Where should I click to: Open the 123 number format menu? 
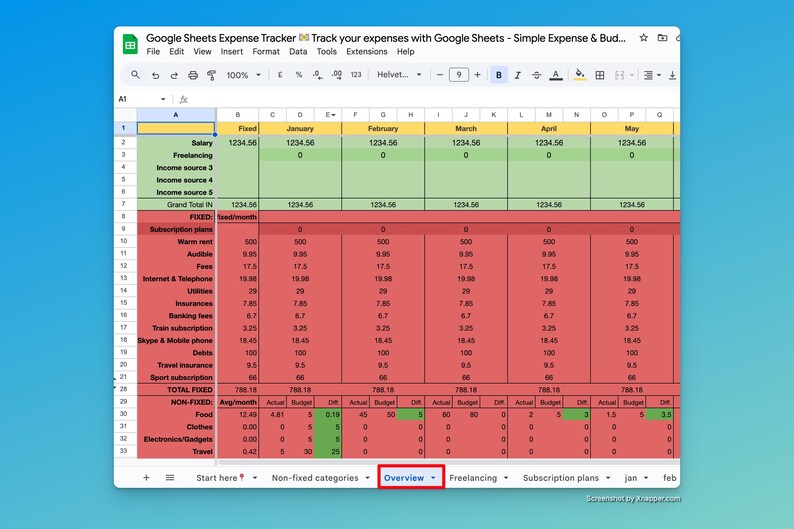tap(356, 75)
